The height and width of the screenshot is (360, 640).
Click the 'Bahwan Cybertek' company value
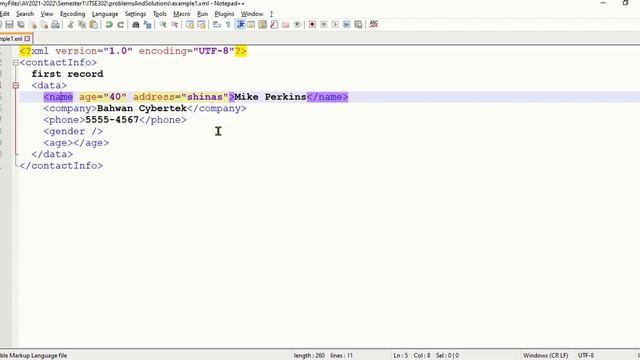click(142, 108)
